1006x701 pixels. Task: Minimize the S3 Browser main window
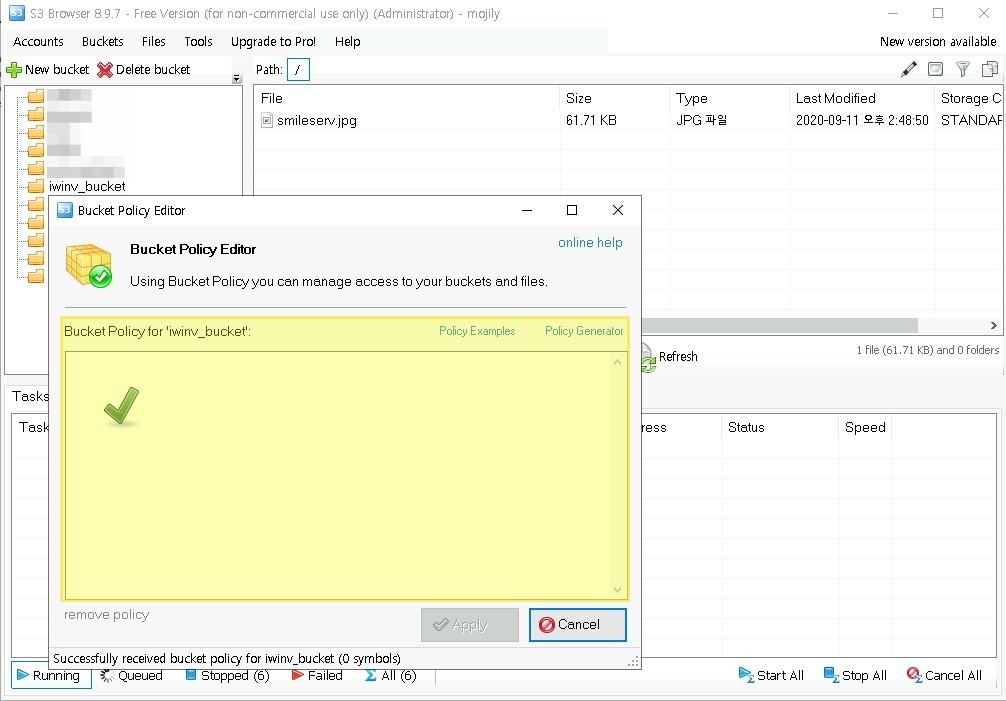point(893,13)
